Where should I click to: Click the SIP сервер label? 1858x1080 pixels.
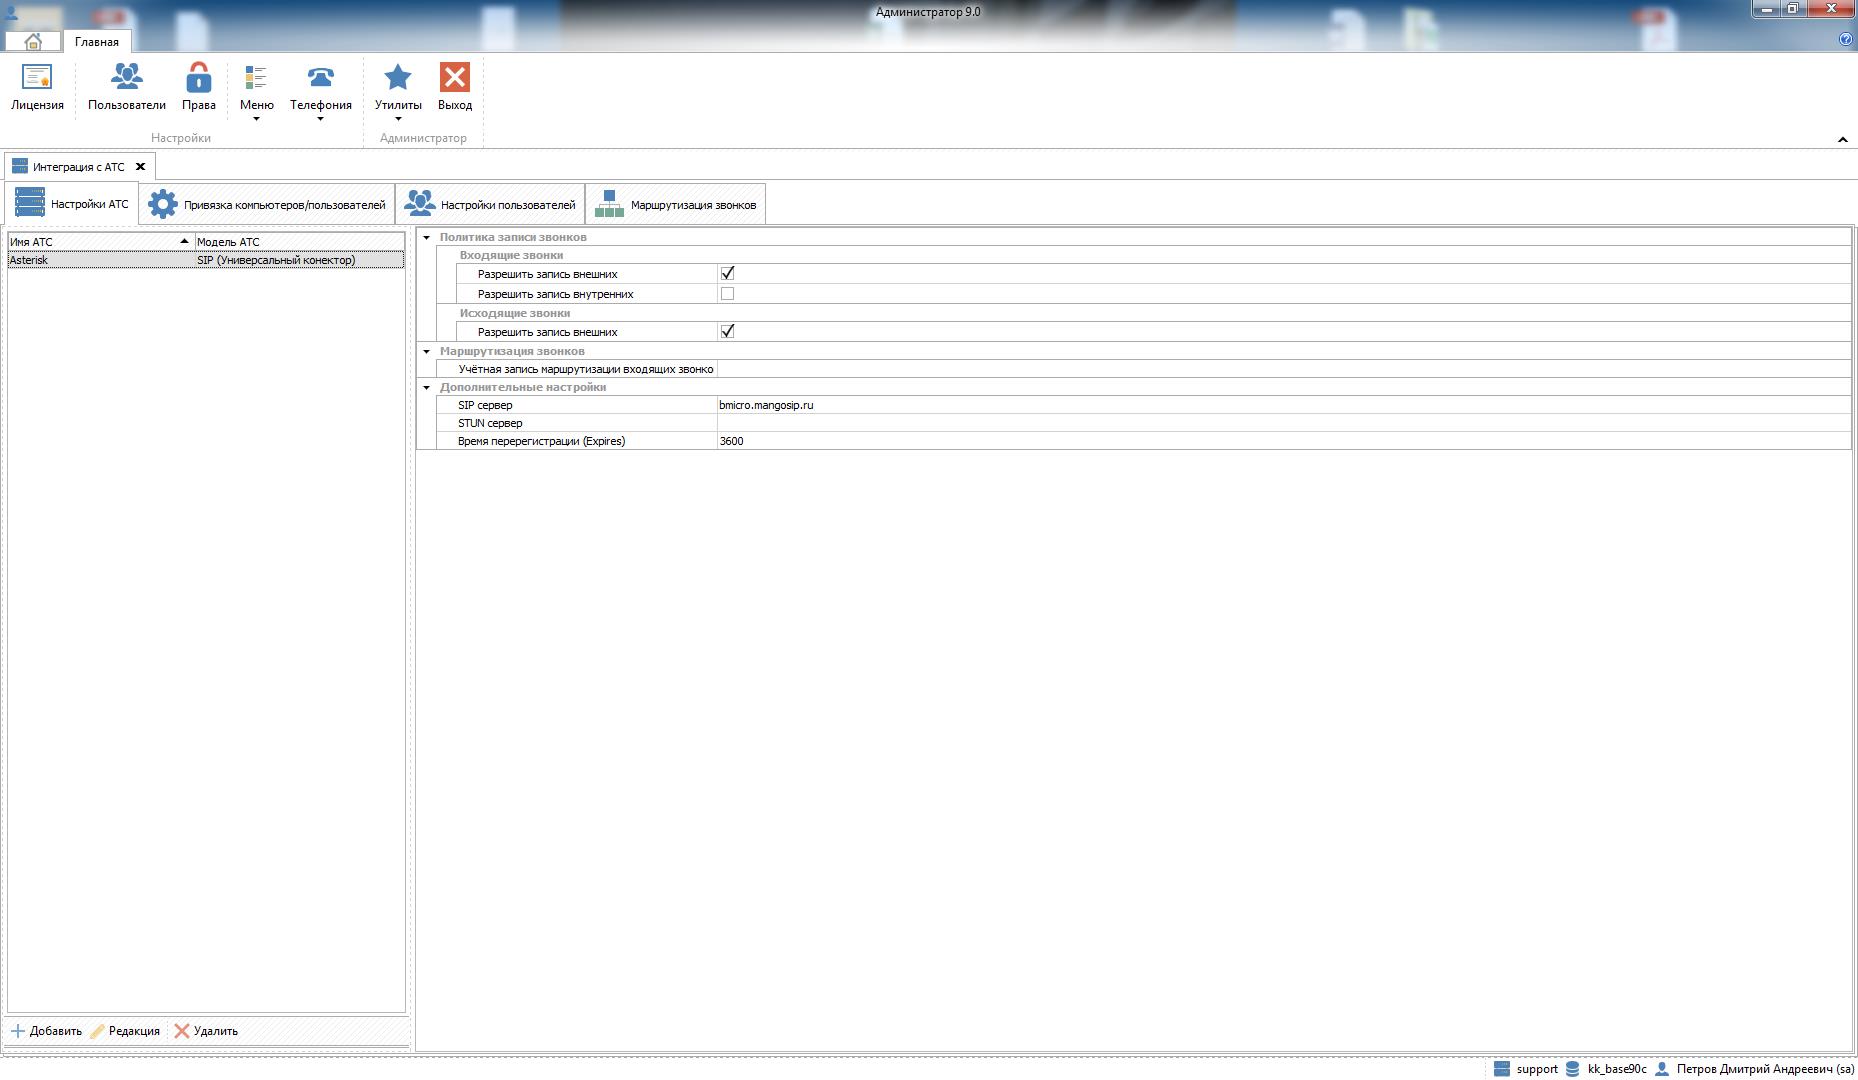485,405
